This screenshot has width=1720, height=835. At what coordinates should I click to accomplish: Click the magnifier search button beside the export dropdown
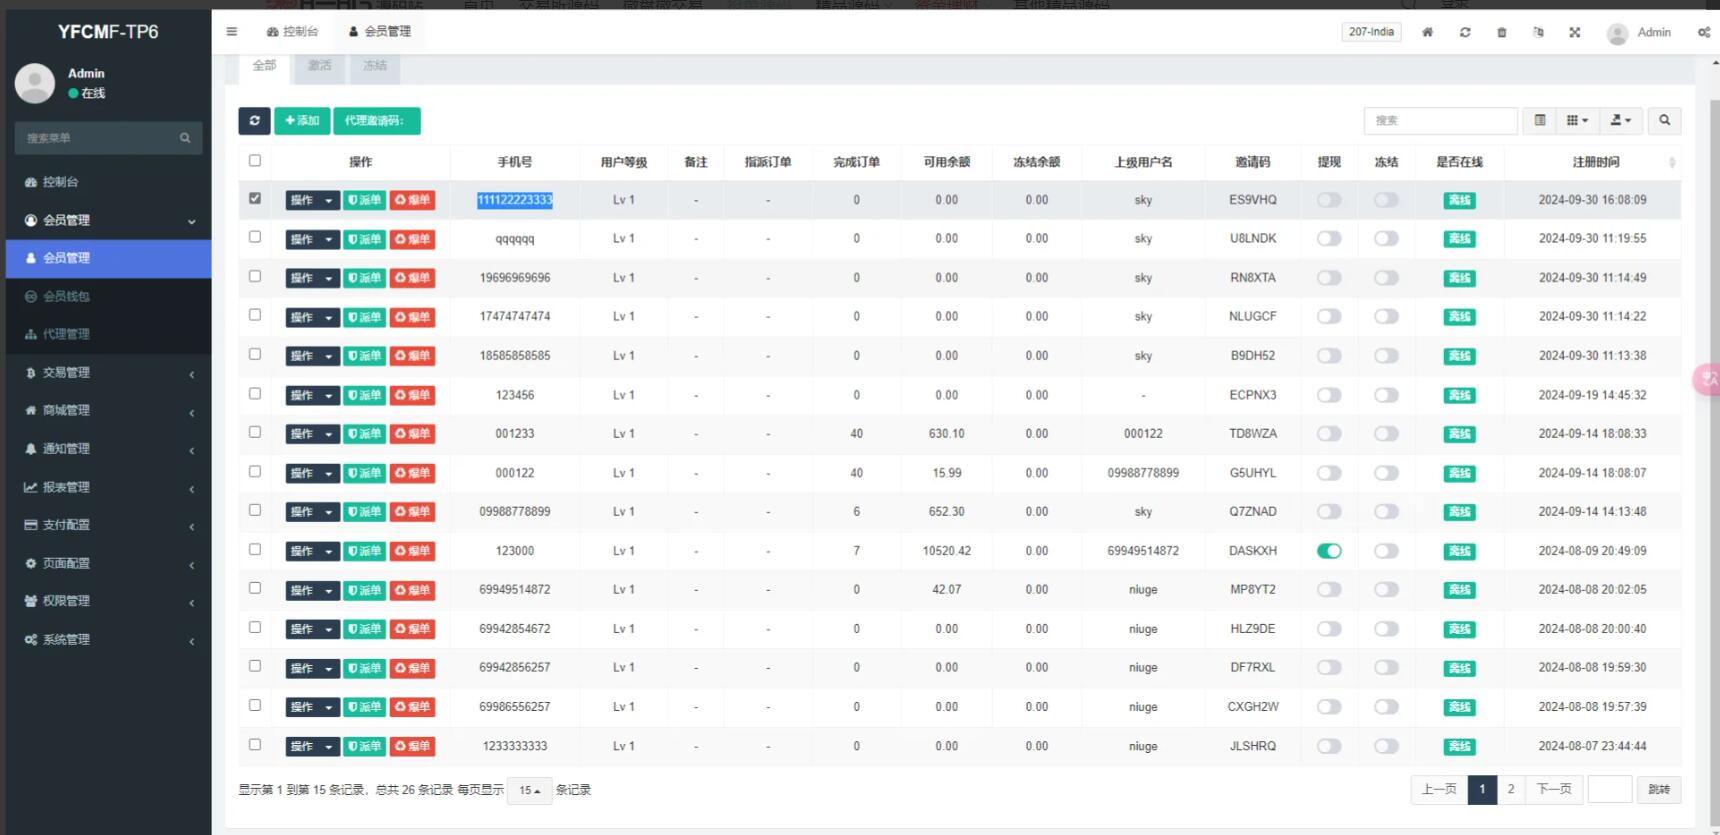click(x=1664, y=121)
